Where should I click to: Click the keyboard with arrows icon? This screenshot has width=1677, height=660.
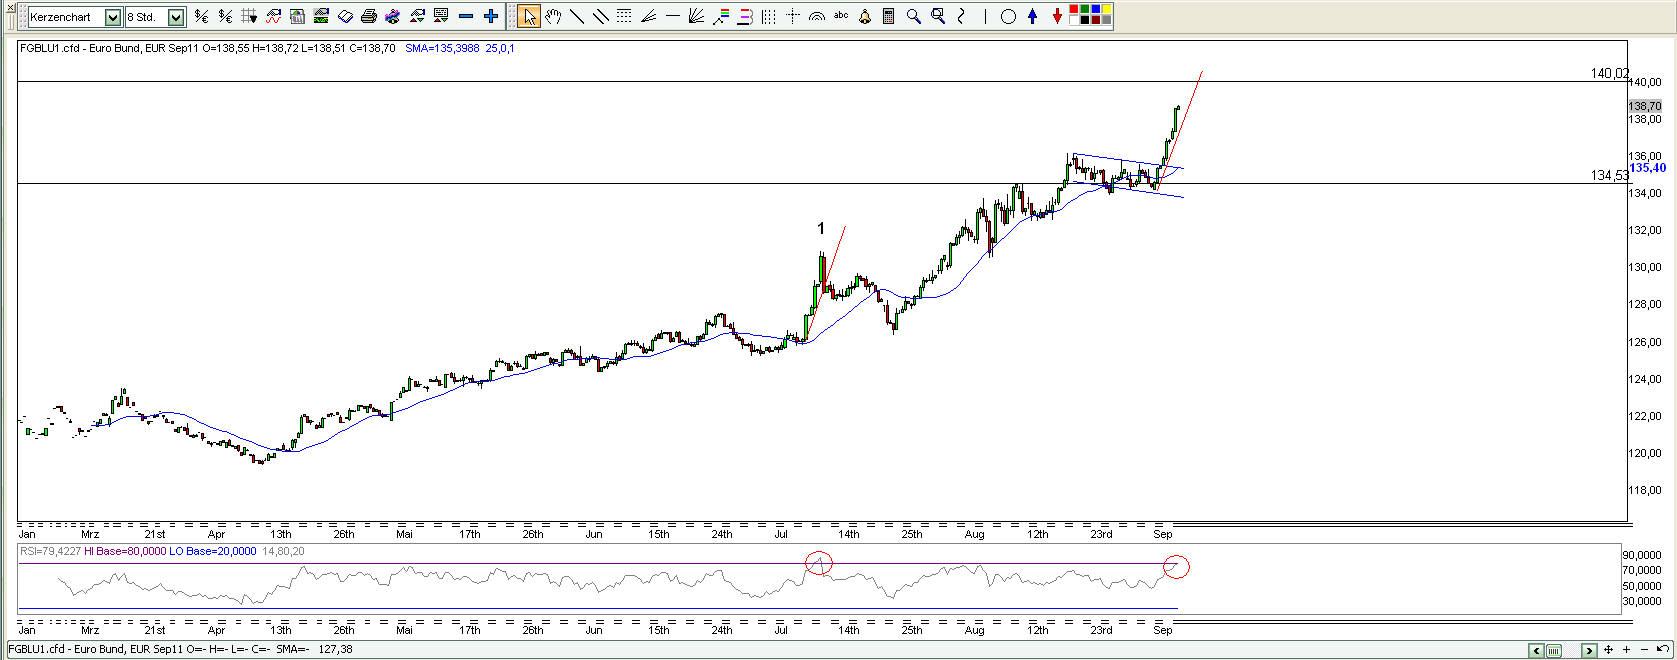(x=441, y=16)
